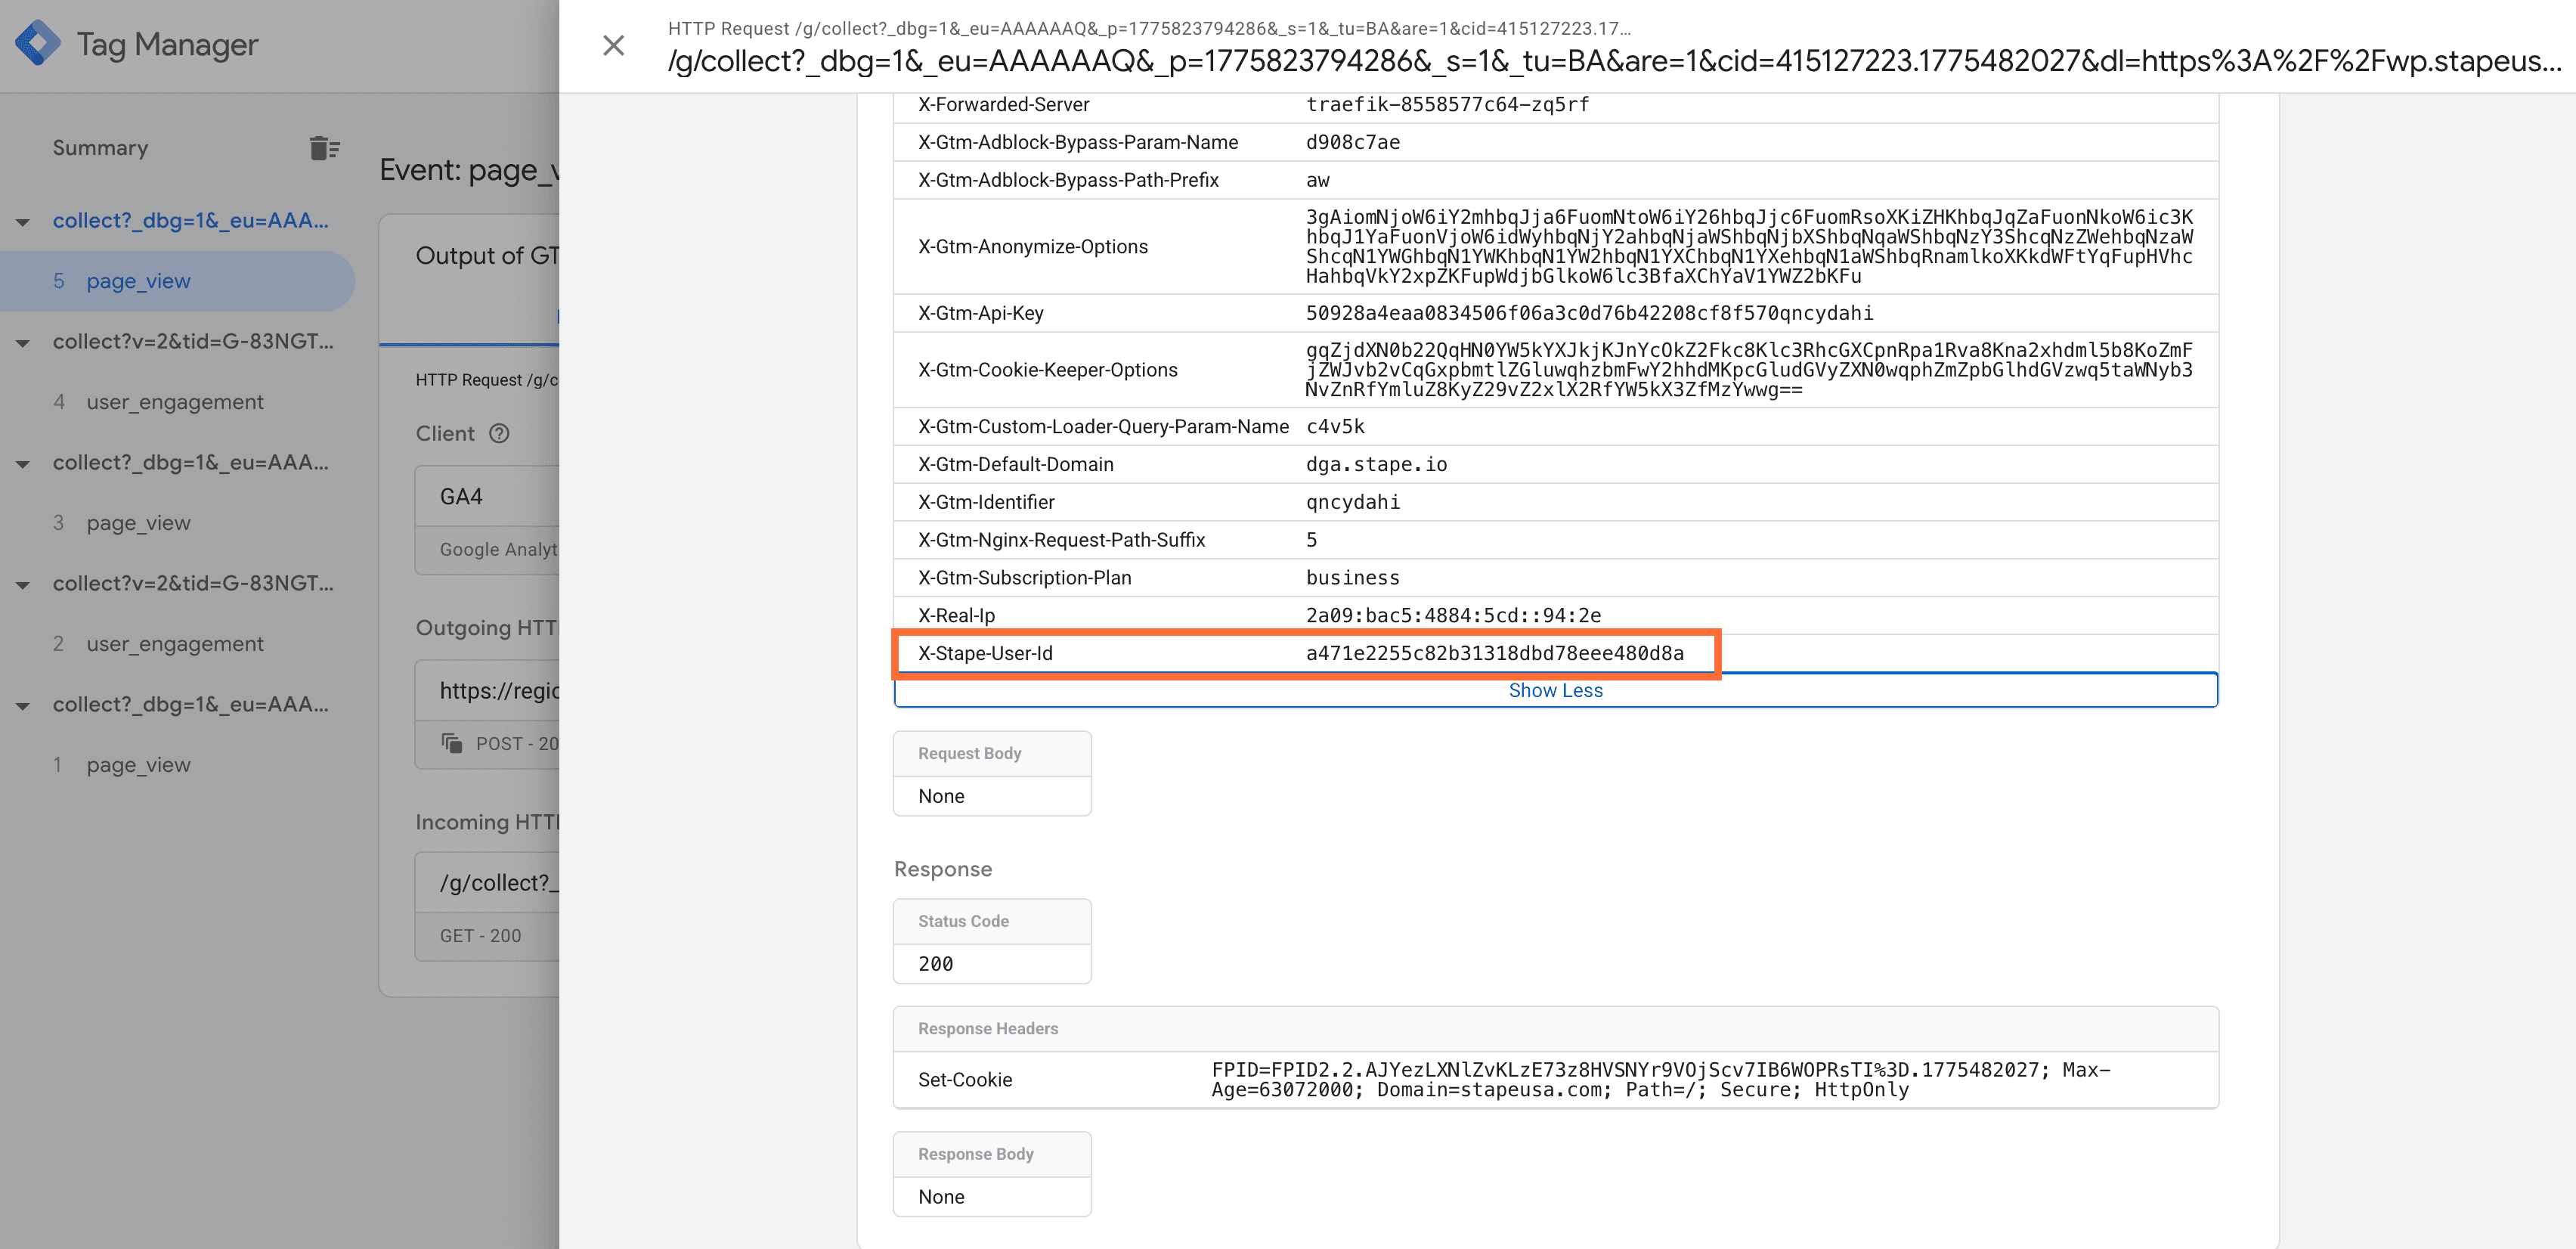Select event 1 page_view in sidebar
2576x1249 pixels.
(x=138, y=764)
